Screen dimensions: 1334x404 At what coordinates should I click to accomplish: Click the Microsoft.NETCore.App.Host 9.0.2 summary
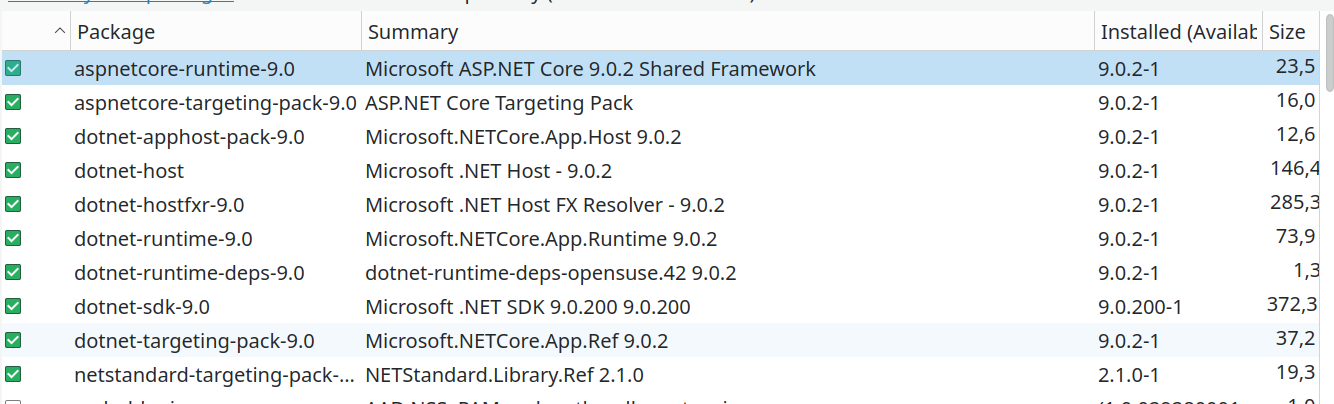tap(523, 137)
